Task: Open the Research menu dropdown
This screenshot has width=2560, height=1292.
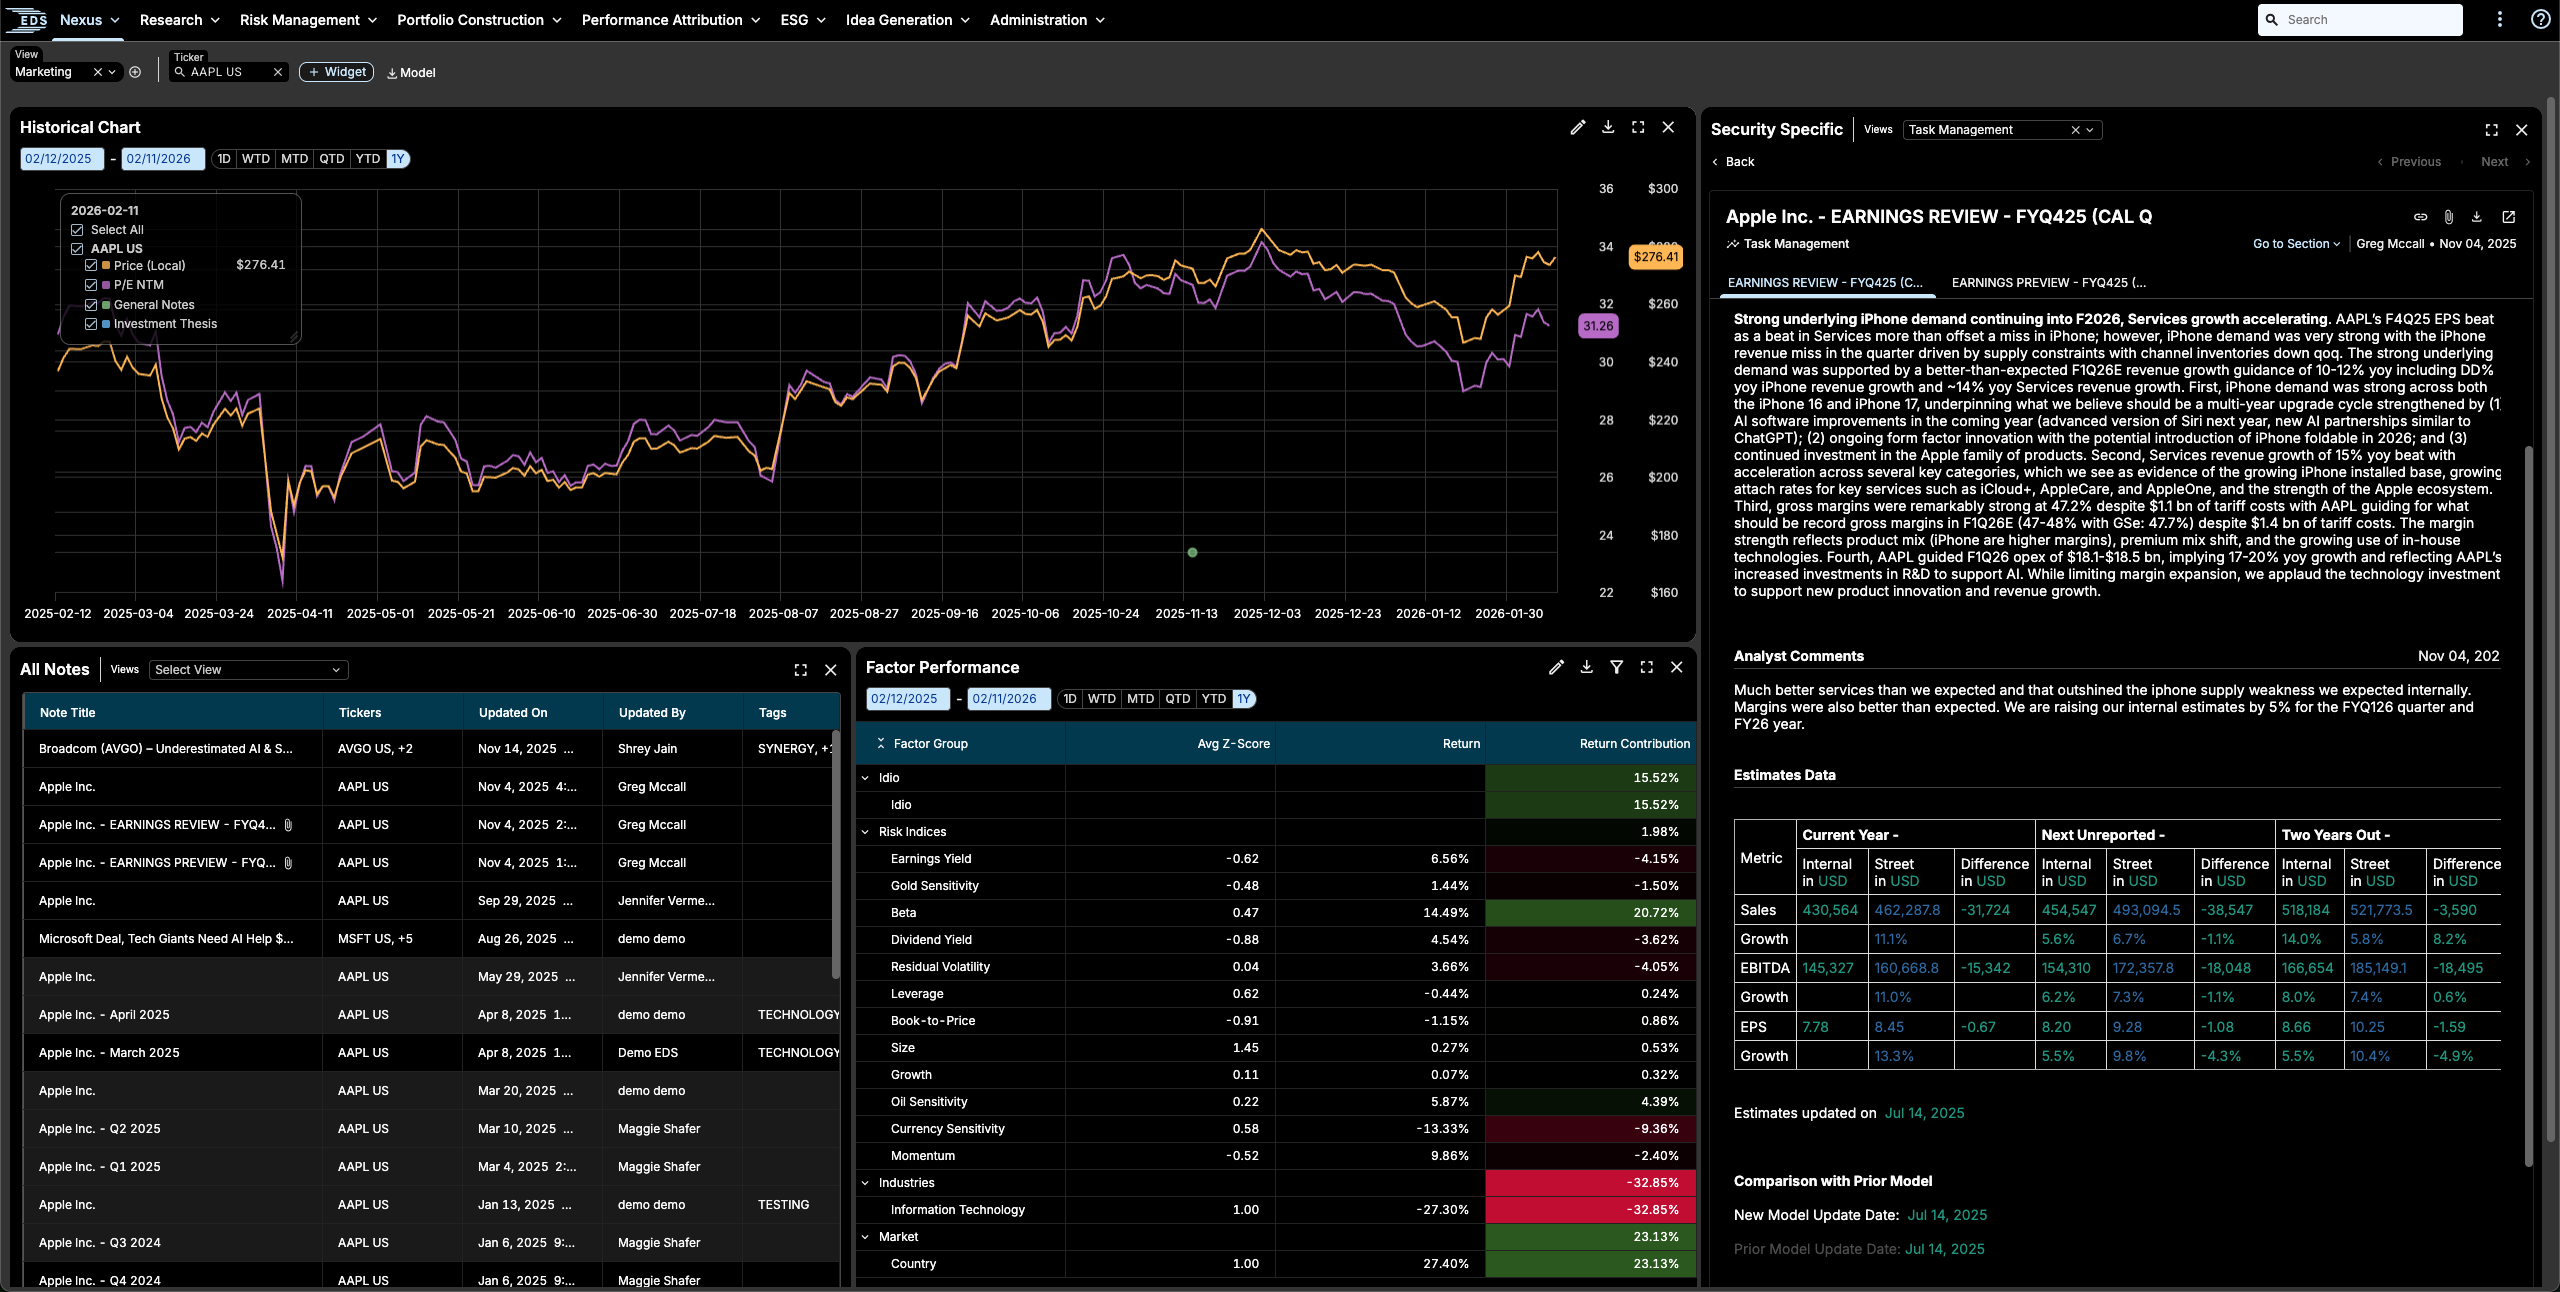Action: (x=179, y=20)
